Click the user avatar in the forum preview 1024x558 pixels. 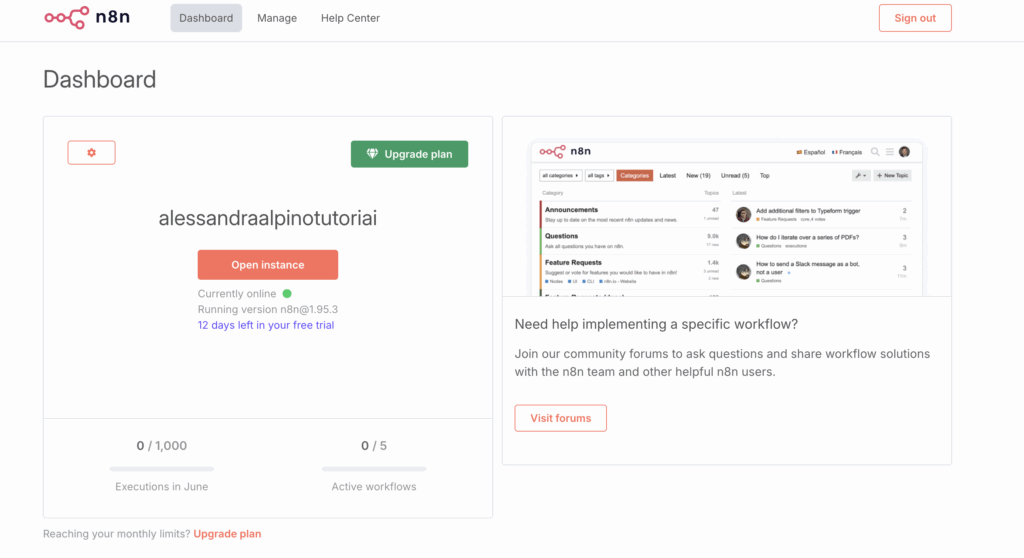pos(905,152)
